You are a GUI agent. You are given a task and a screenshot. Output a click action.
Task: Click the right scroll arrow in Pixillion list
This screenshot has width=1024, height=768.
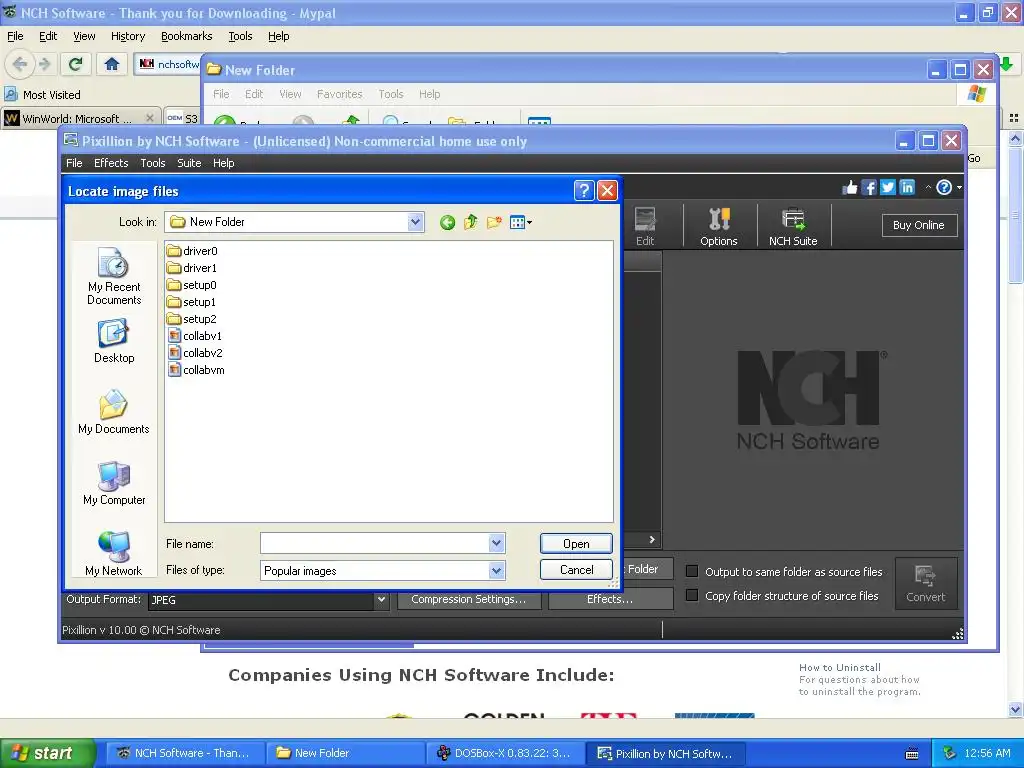(x=652, y=539)
